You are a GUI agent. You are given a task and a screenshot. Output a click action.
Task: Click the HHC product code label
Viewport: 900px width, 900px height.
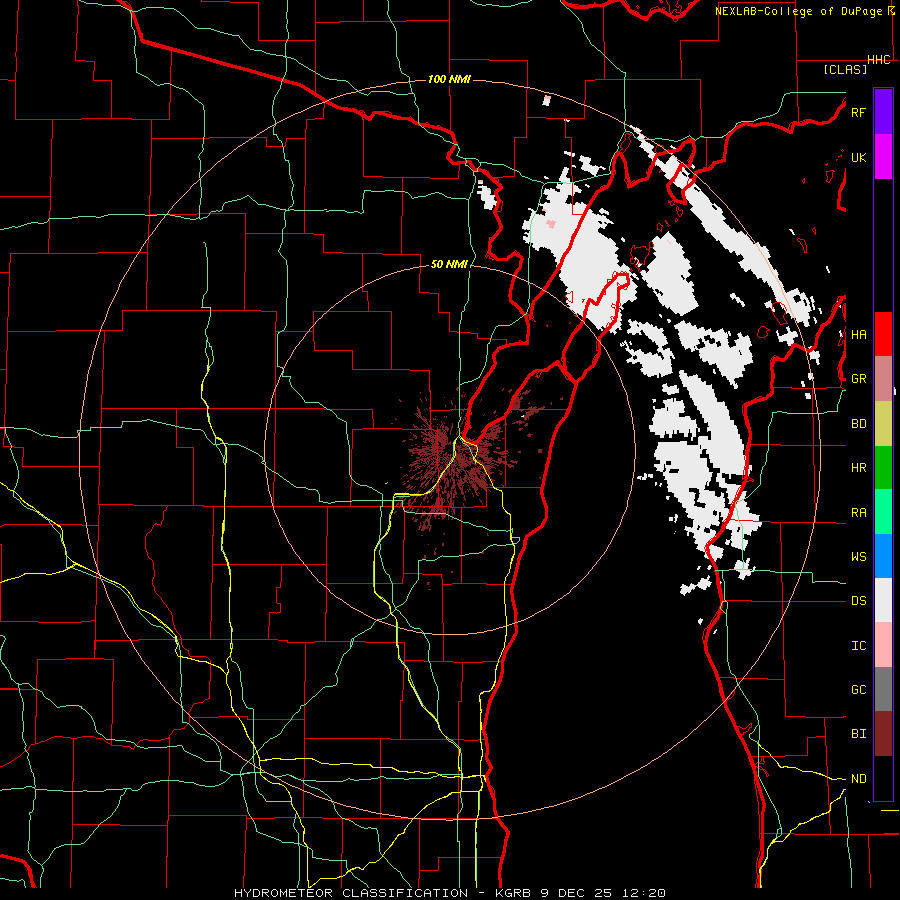[x=879, y=60]
